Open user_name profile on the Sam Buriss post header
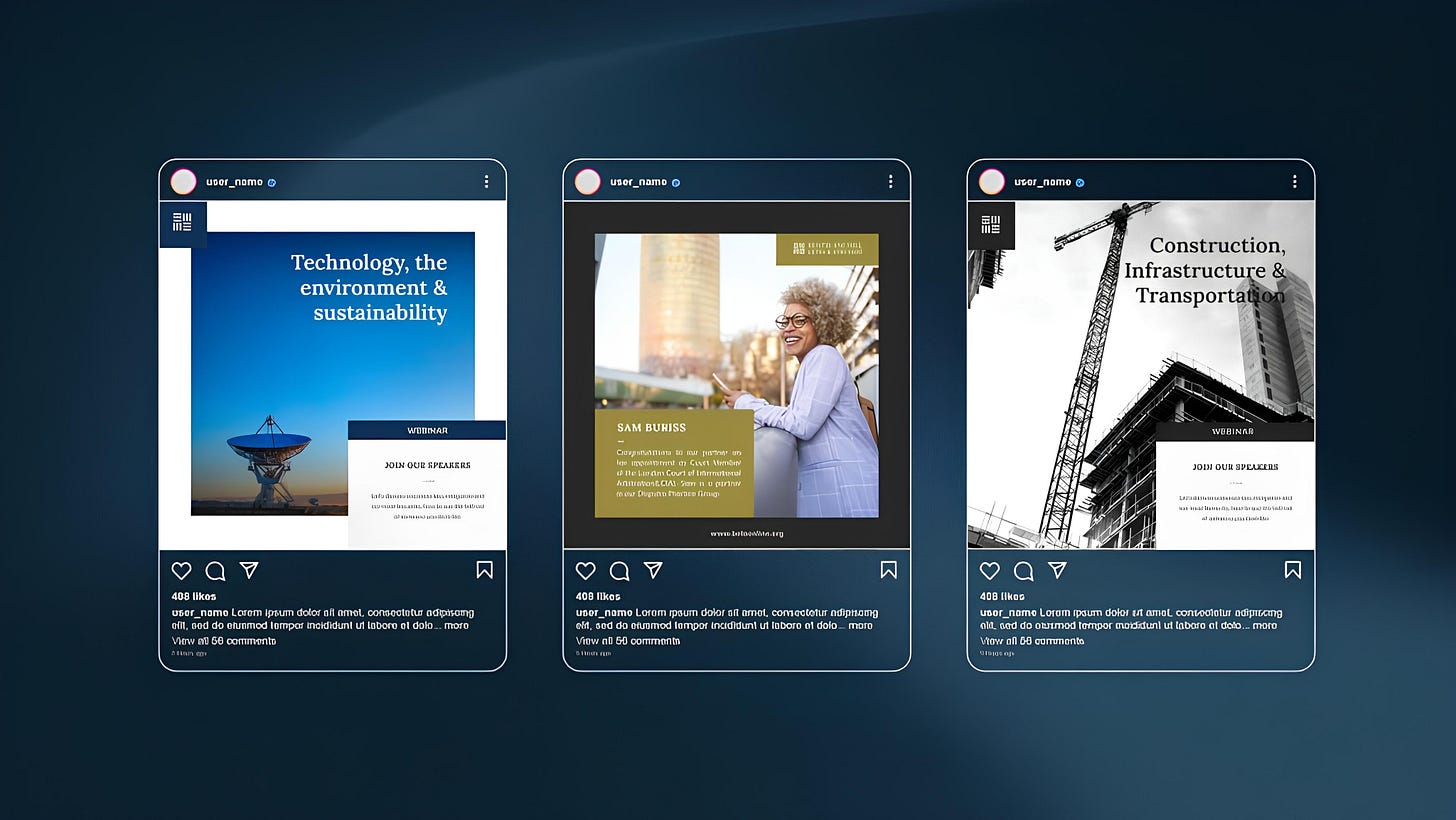Screen dimensions: 1456x820 click(638, 182)
